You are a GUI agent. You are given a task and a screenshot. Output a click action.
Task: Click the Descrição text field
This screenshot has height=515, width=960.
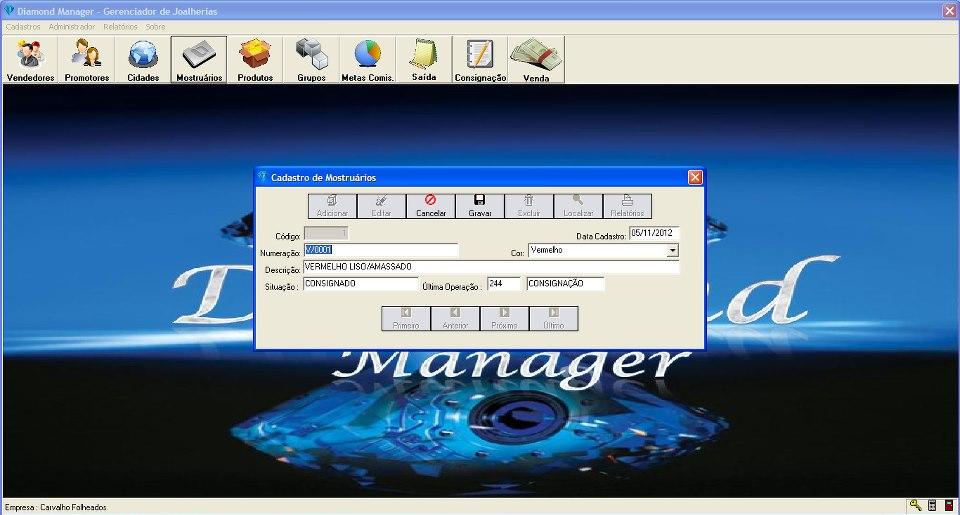[490, 267]
